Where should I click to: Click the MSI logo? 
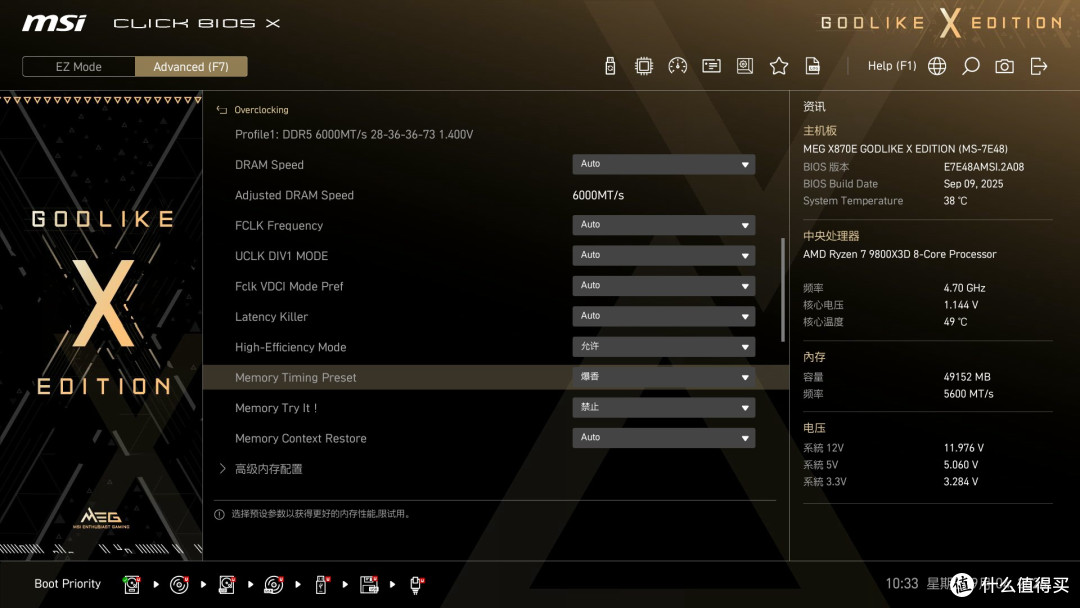(54, 23)
